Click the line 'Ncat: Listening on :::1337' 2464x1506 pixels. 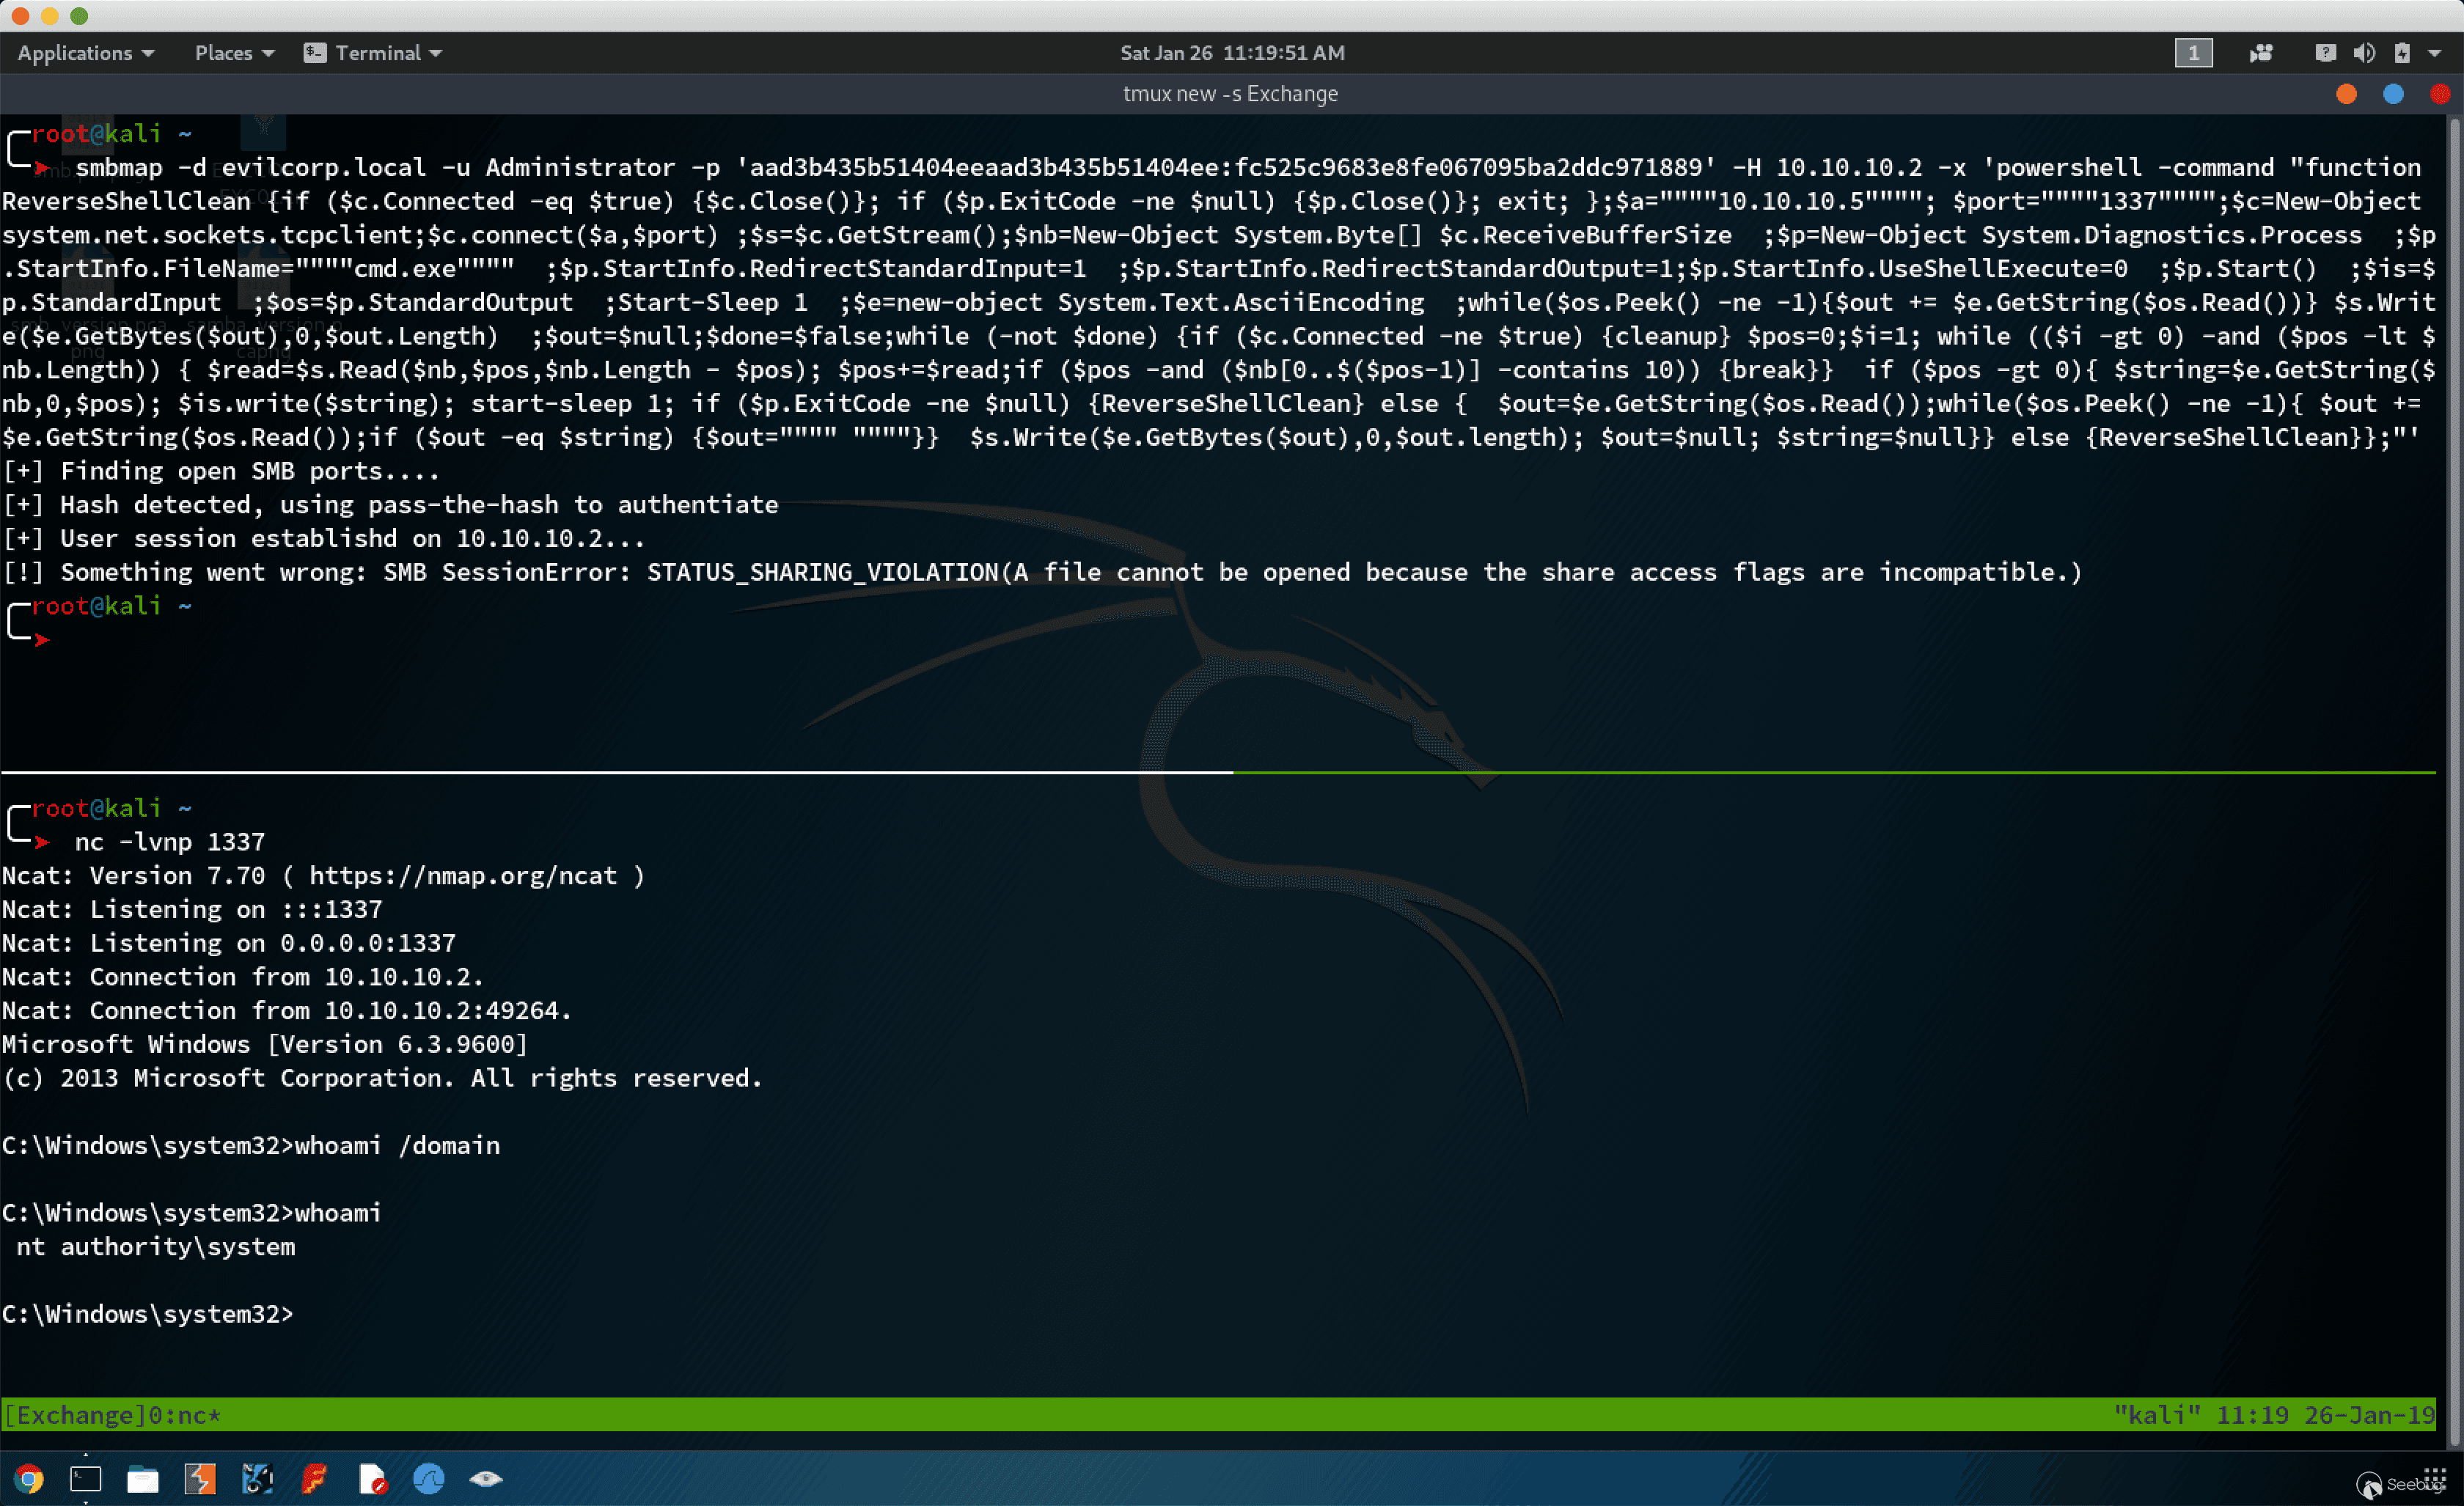click(x=192, y=910)
